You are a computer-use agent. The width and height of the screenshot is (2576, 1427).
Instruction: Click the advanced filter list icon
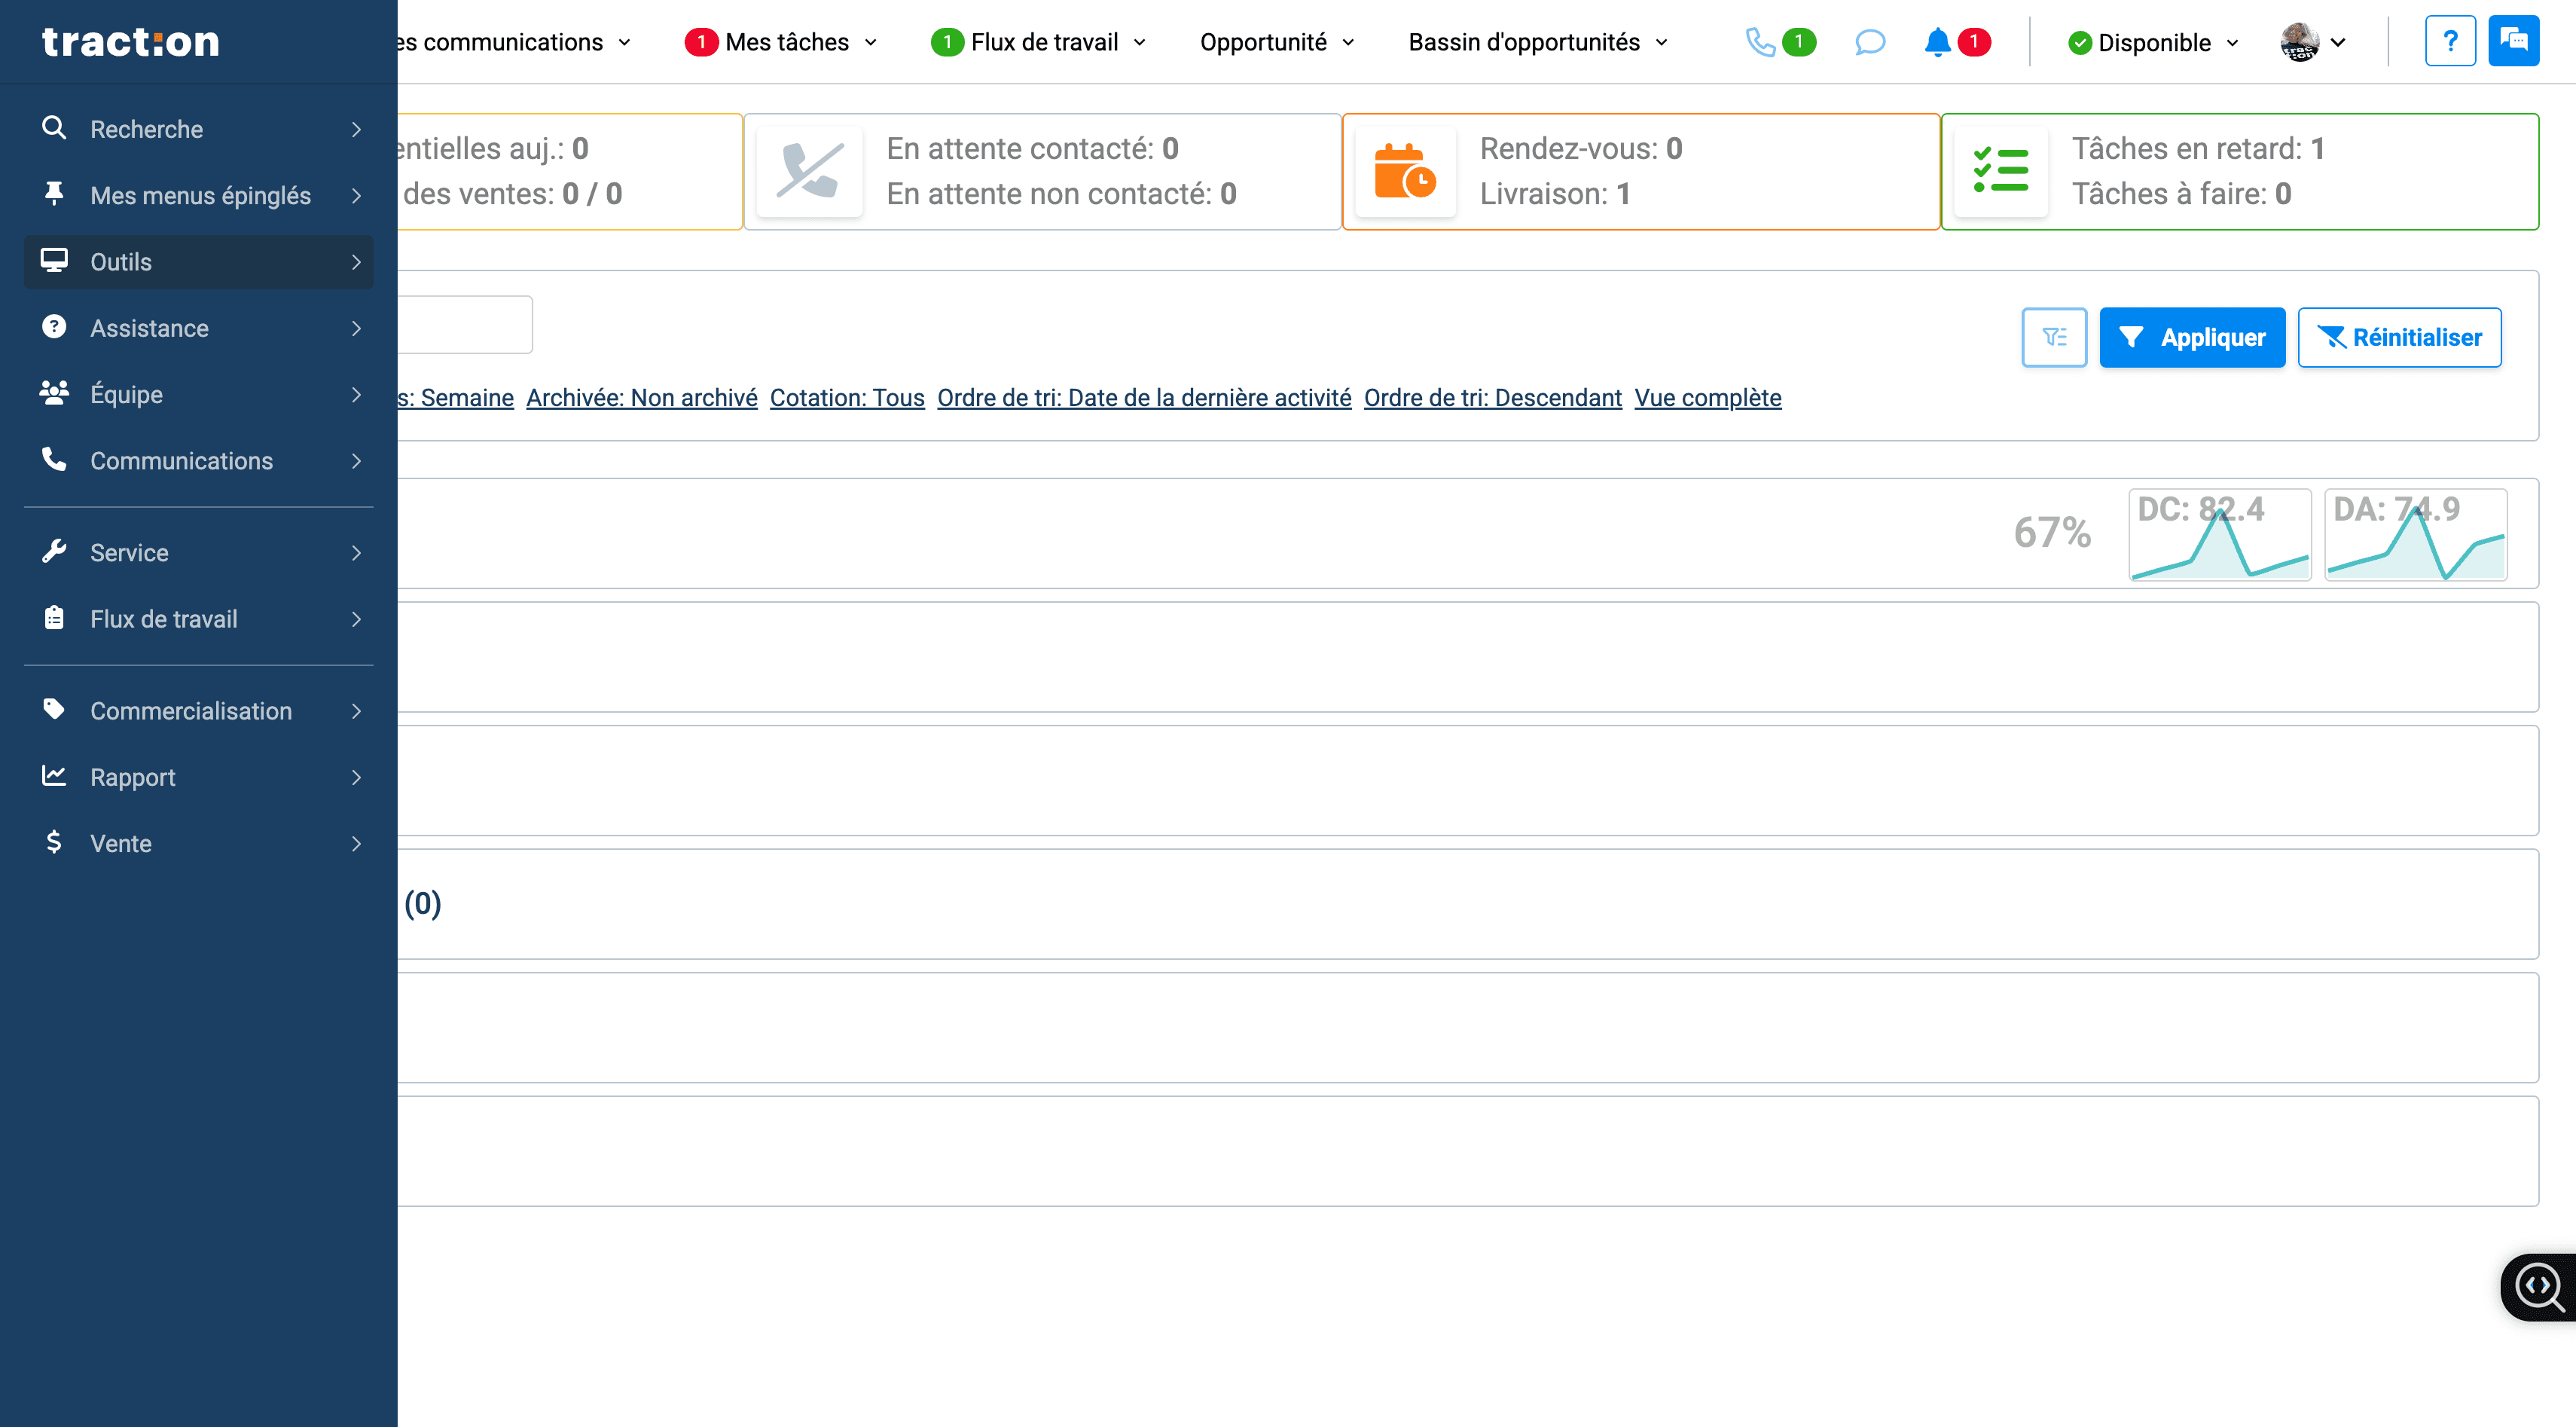click(2054, 337)
